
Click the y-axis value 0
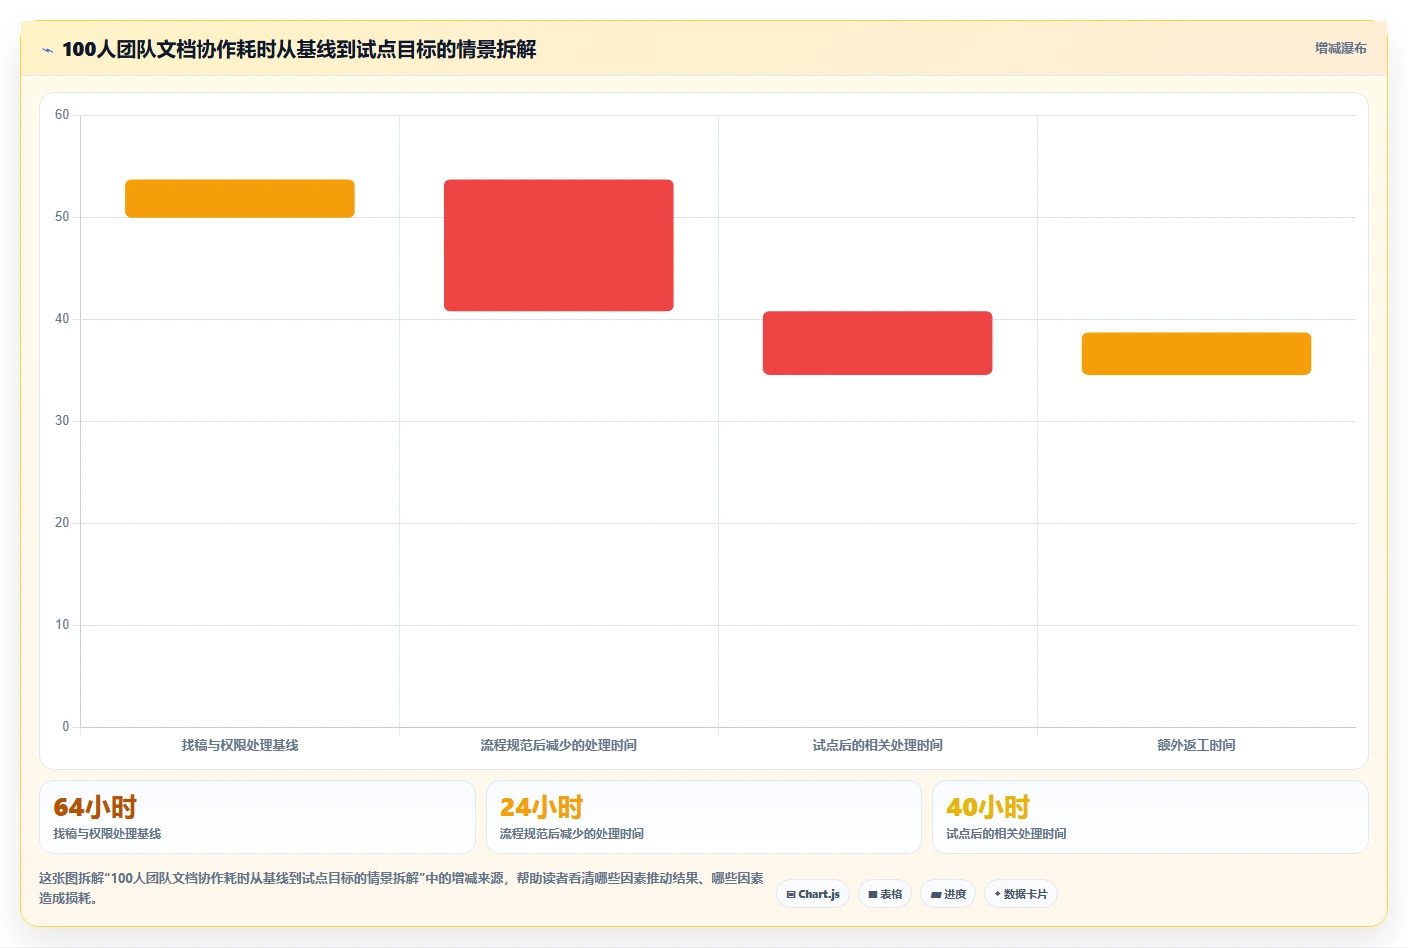[66, 727]
